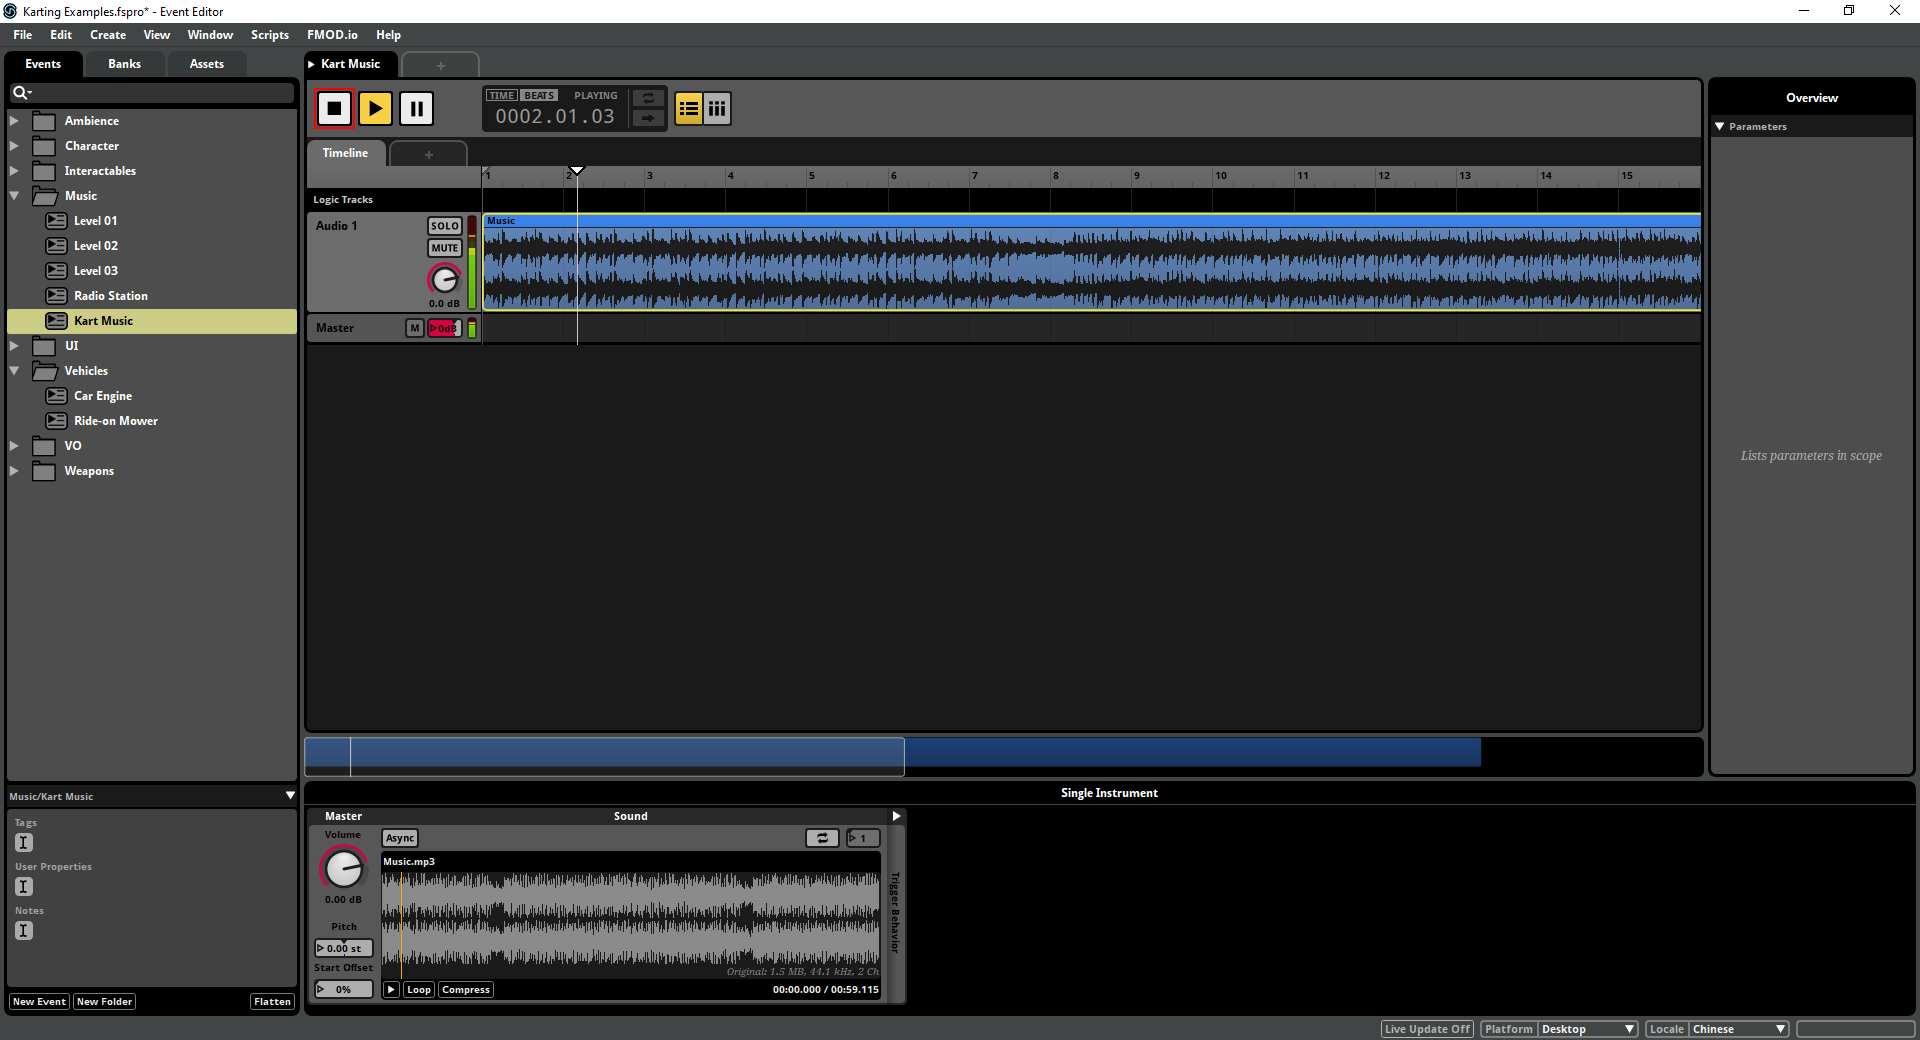This screenshot has height=1040, width=1920.
Task: Toggle the Loop button under the waveform
Action: (x=419, y=990)
